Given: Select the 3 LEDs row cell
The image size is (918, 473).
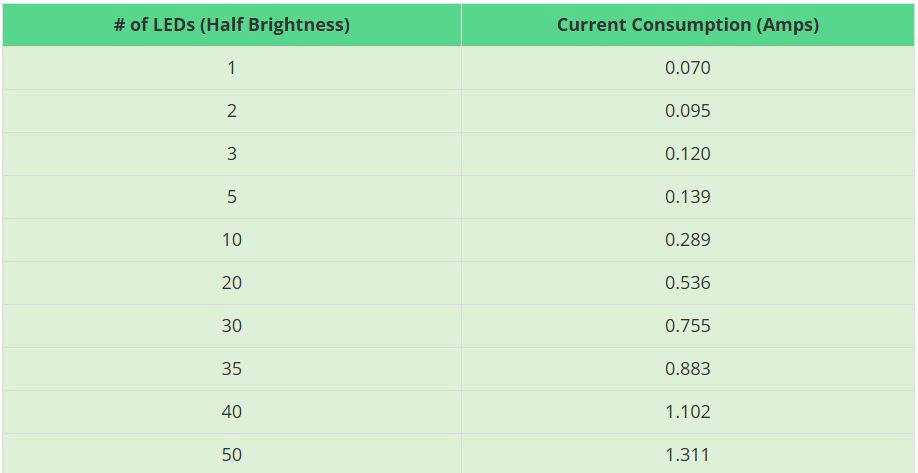Looking at the screenshot, I should 232,154.
